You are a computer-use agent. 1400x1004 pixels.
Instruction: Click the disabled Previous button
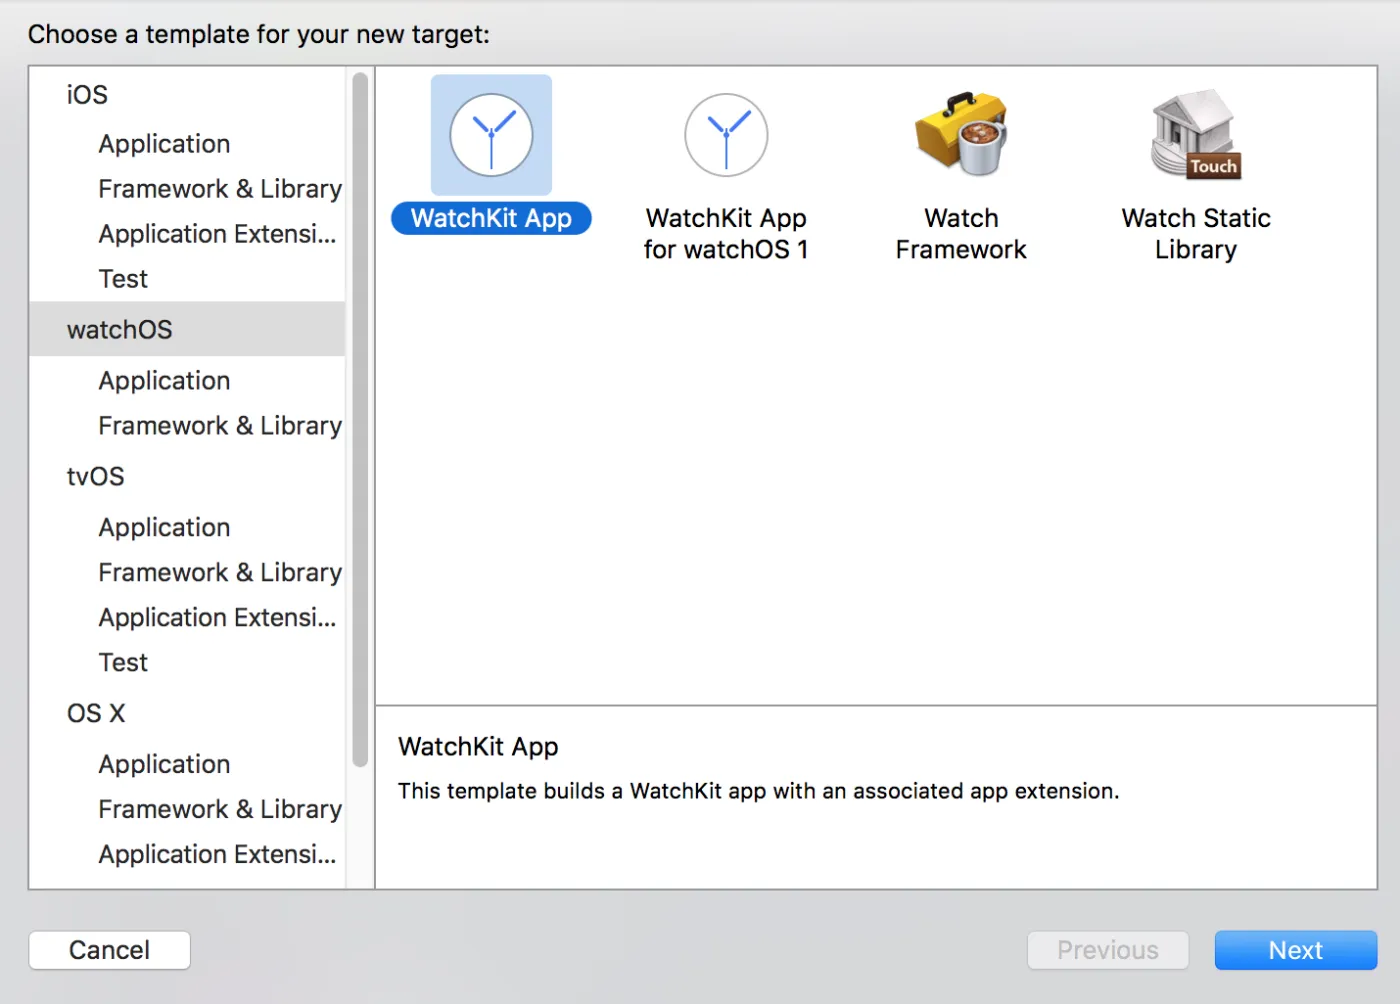[x=1108, y=950]
